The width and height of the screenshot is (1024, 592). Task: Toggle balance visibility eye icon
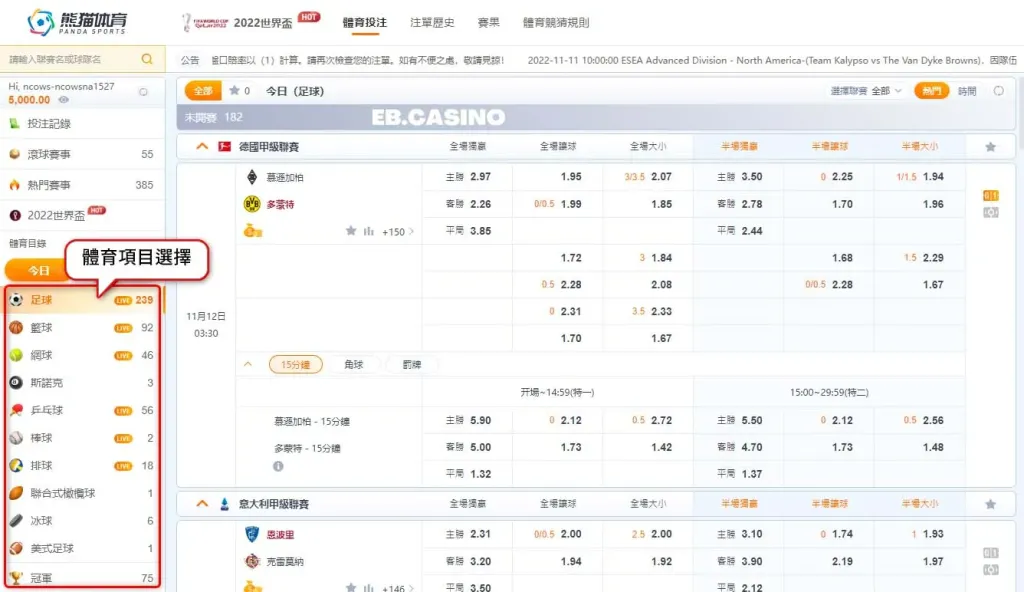[x=64, y=100]
